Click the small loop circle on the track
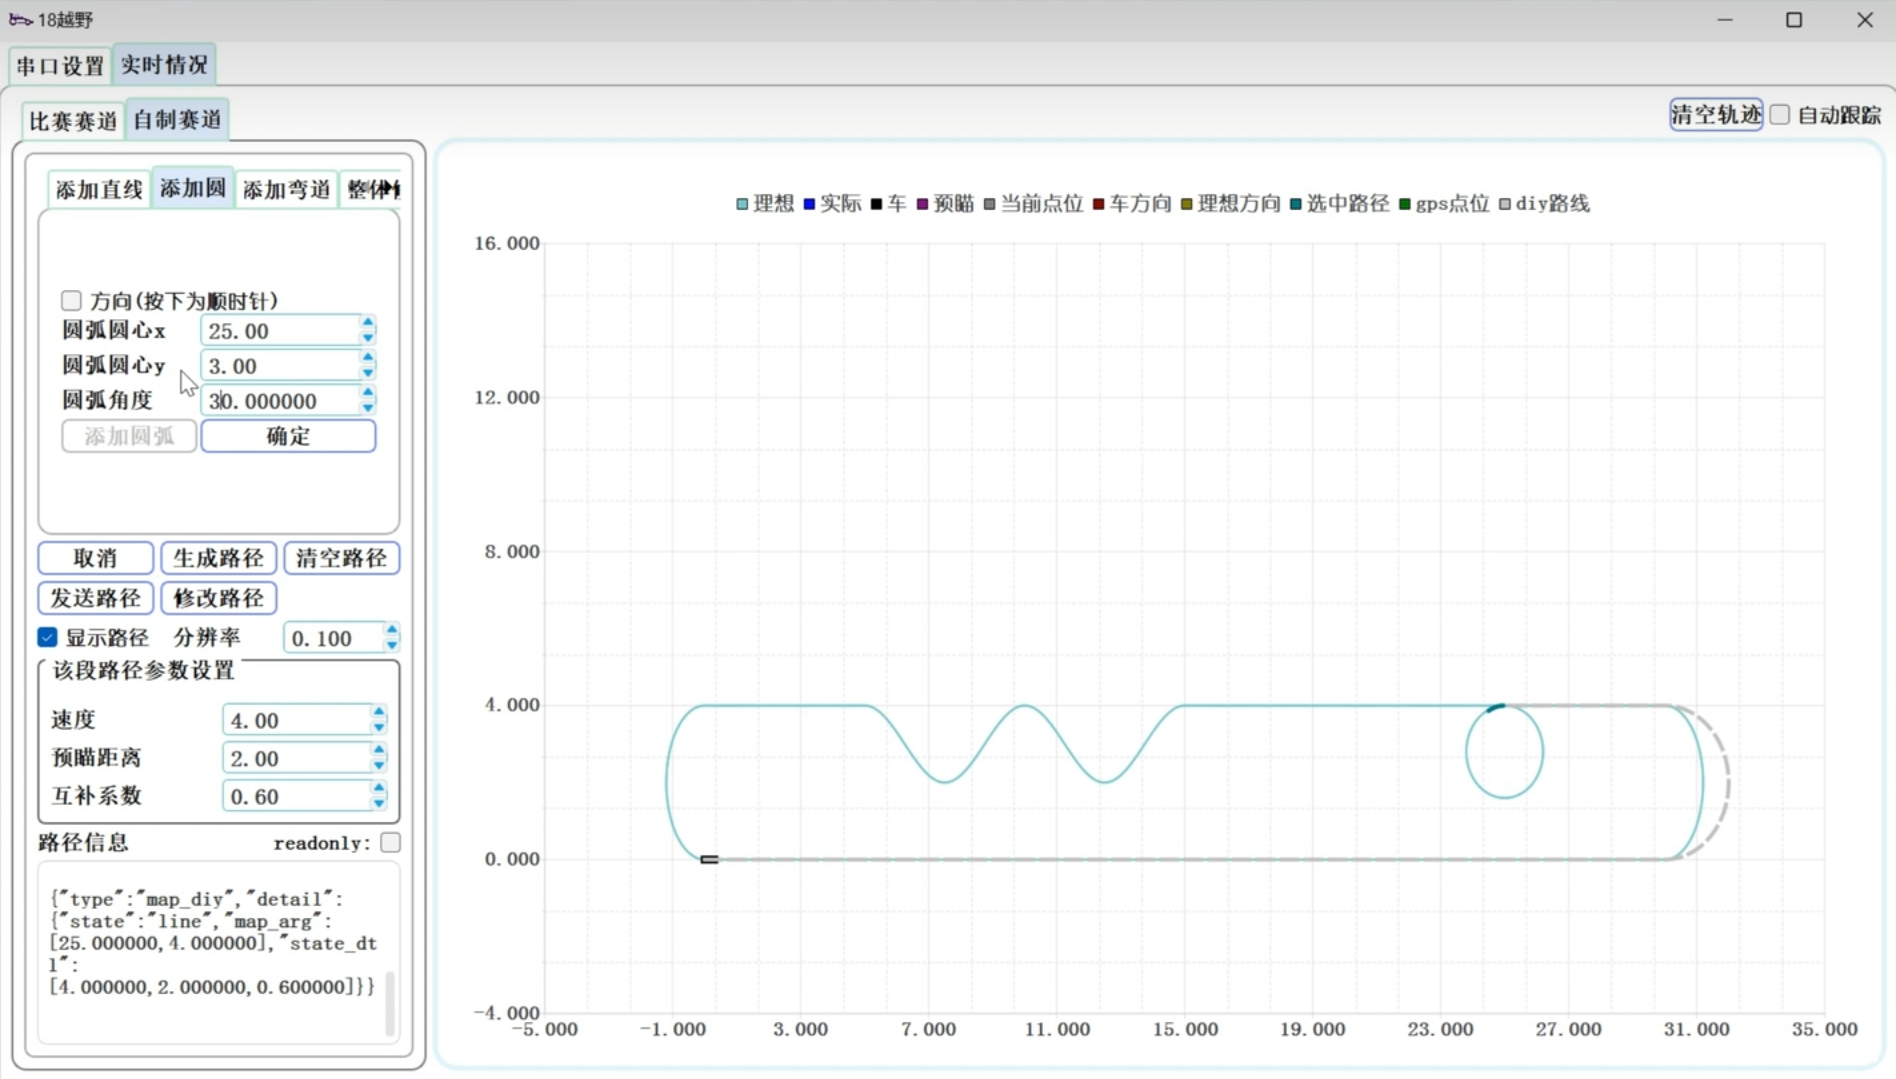 click(1504, 751)
